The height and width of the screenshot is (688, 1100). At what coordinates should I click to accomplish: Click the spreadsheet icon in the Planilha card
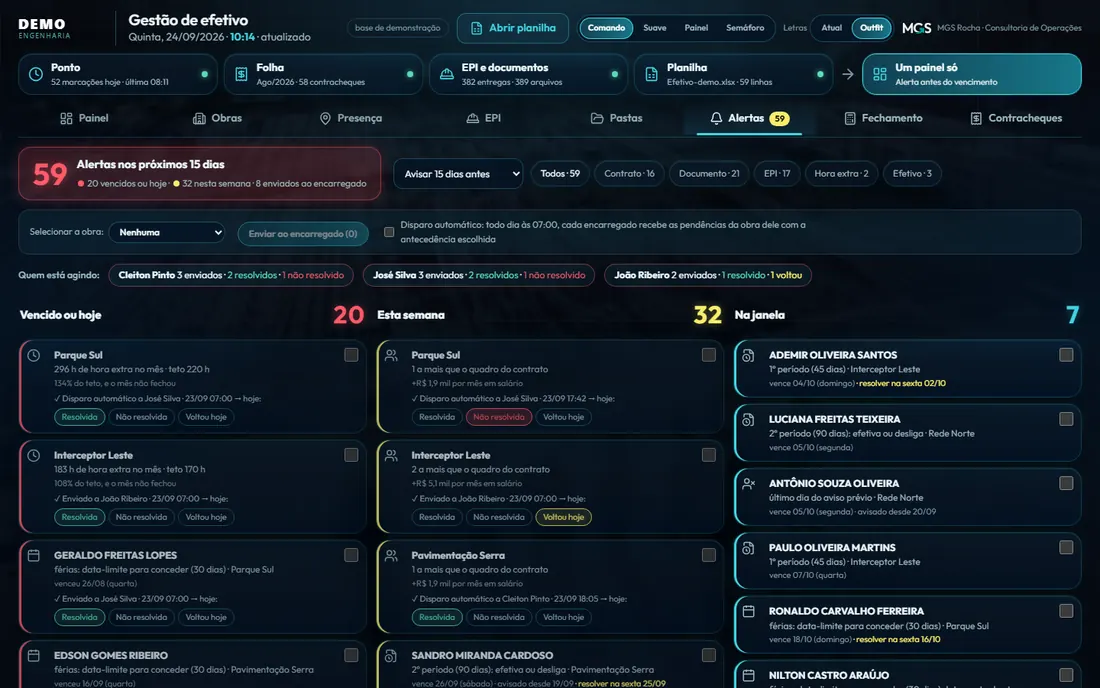tap(651, 74)
